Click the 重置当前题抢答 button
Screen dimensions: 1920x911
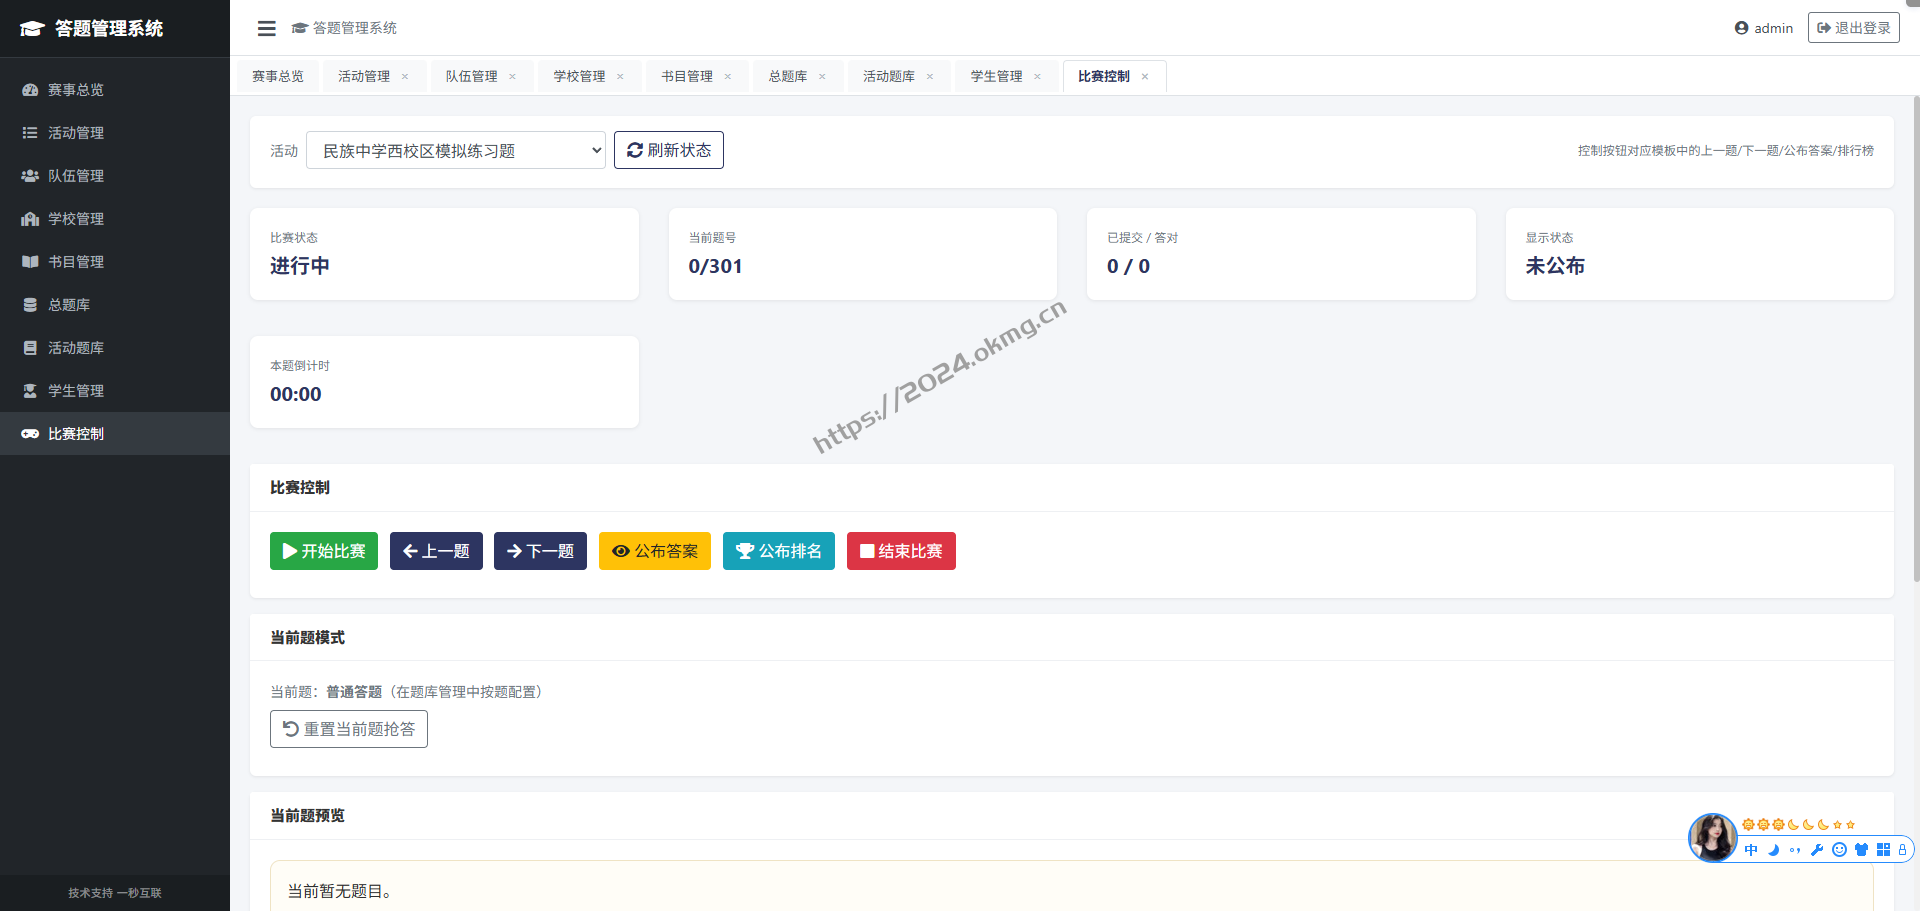tap(349, 729)
